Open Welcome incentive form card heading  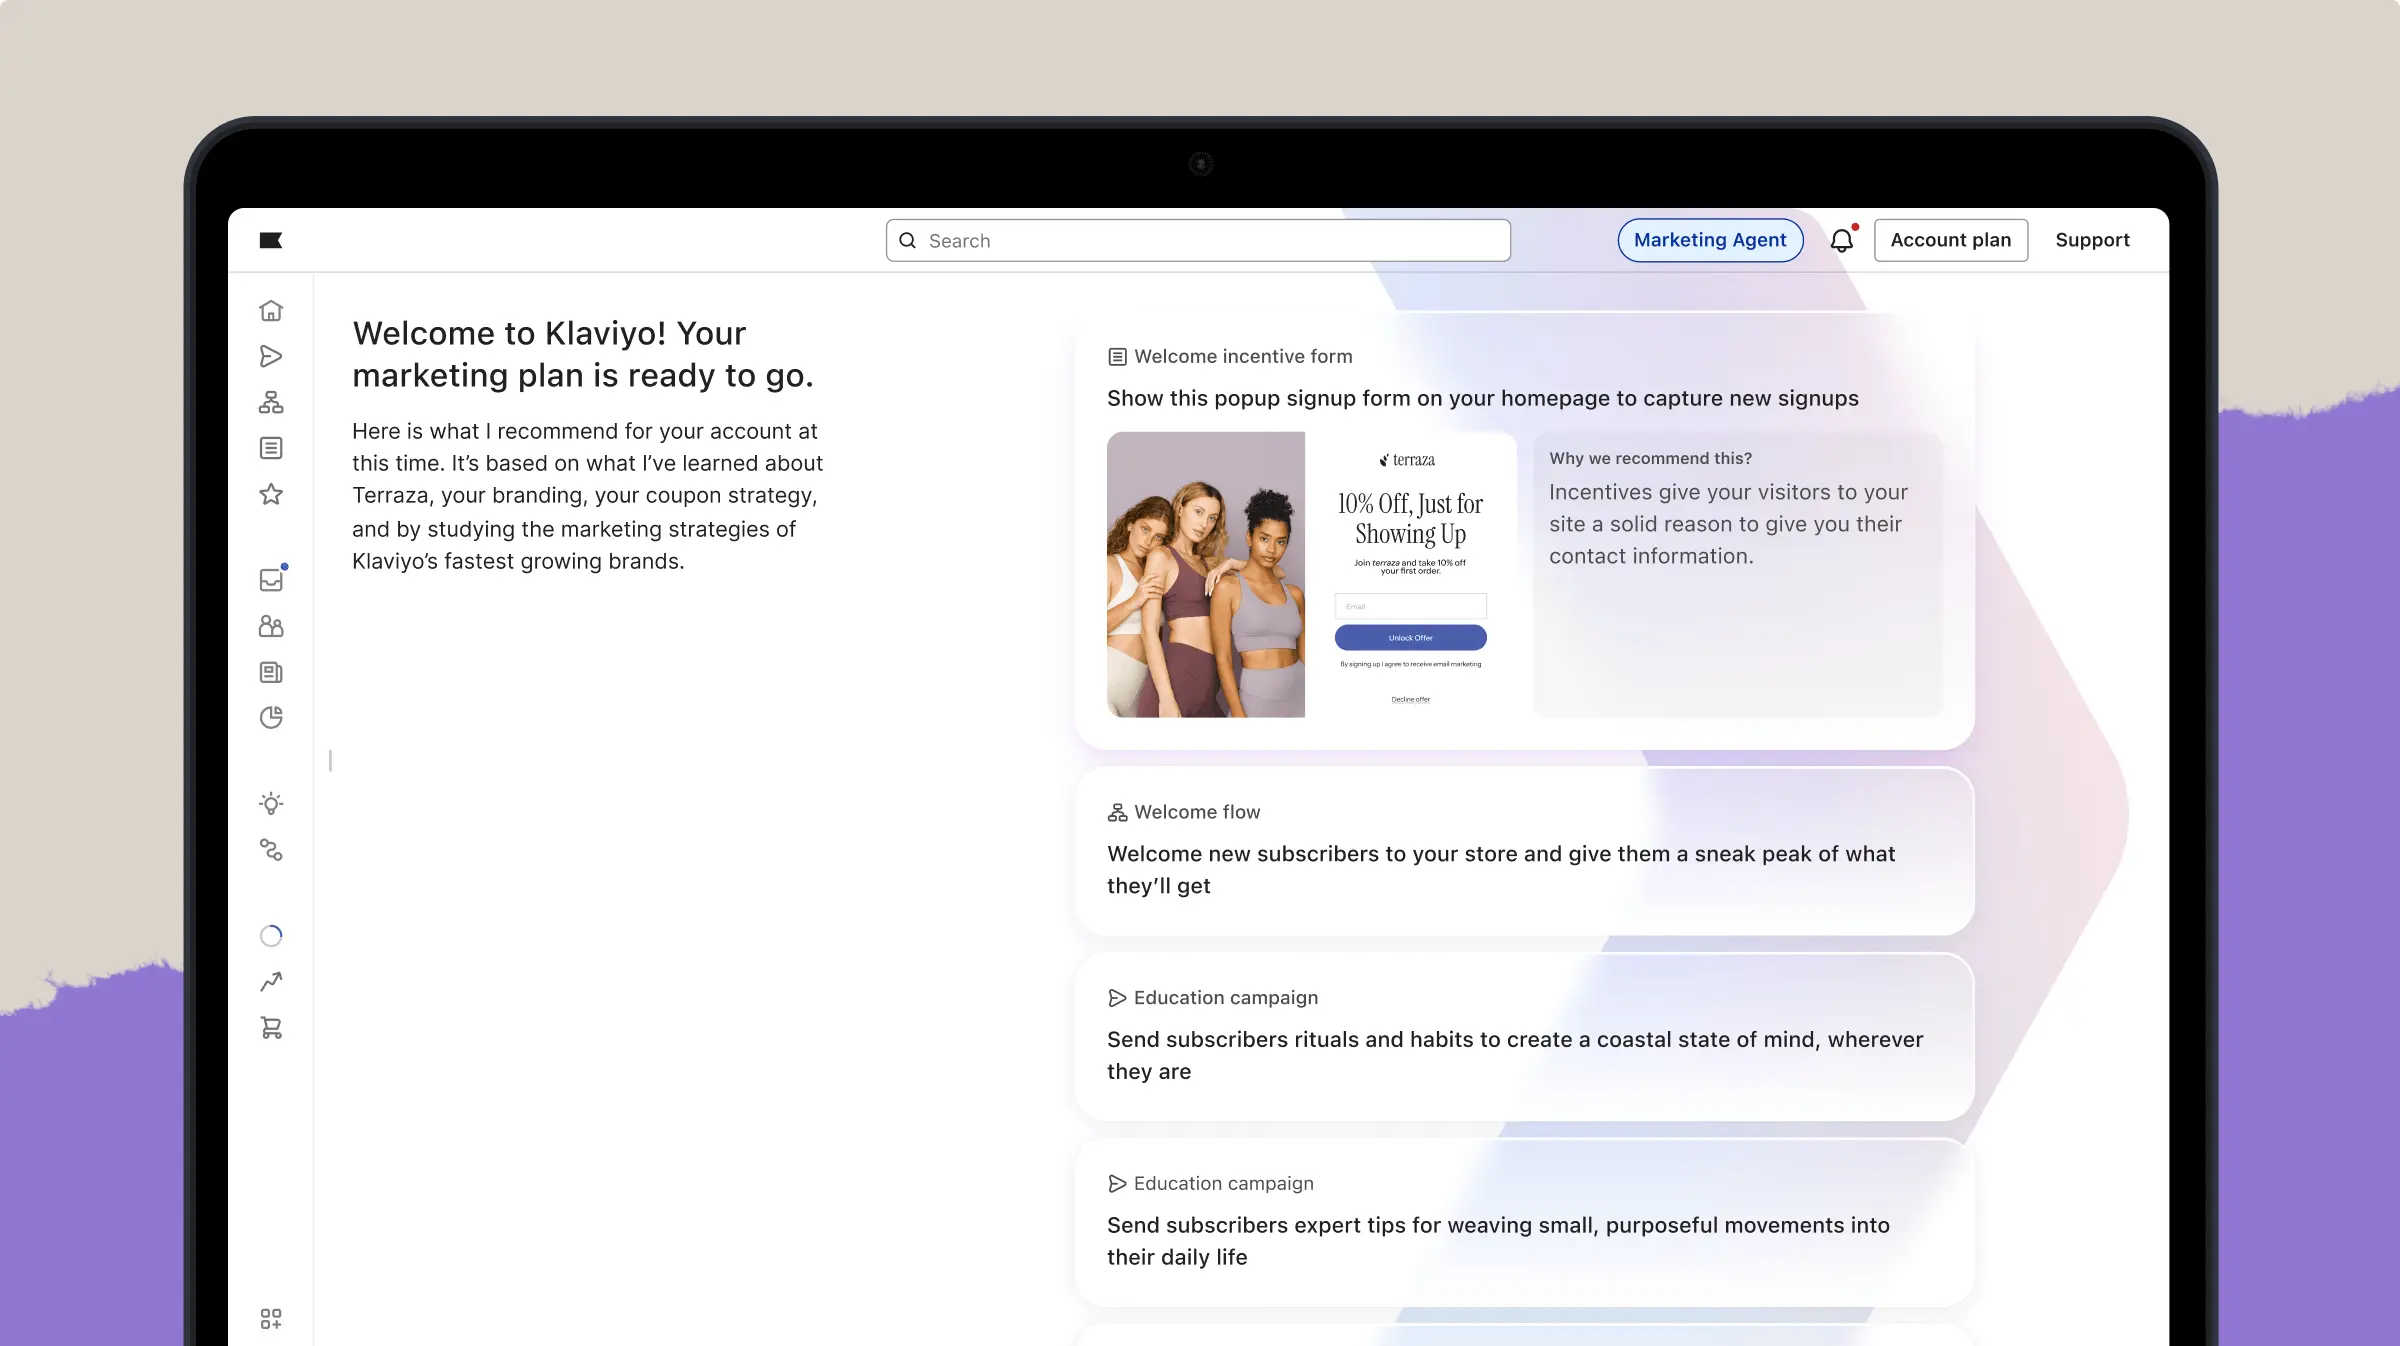1243,357
